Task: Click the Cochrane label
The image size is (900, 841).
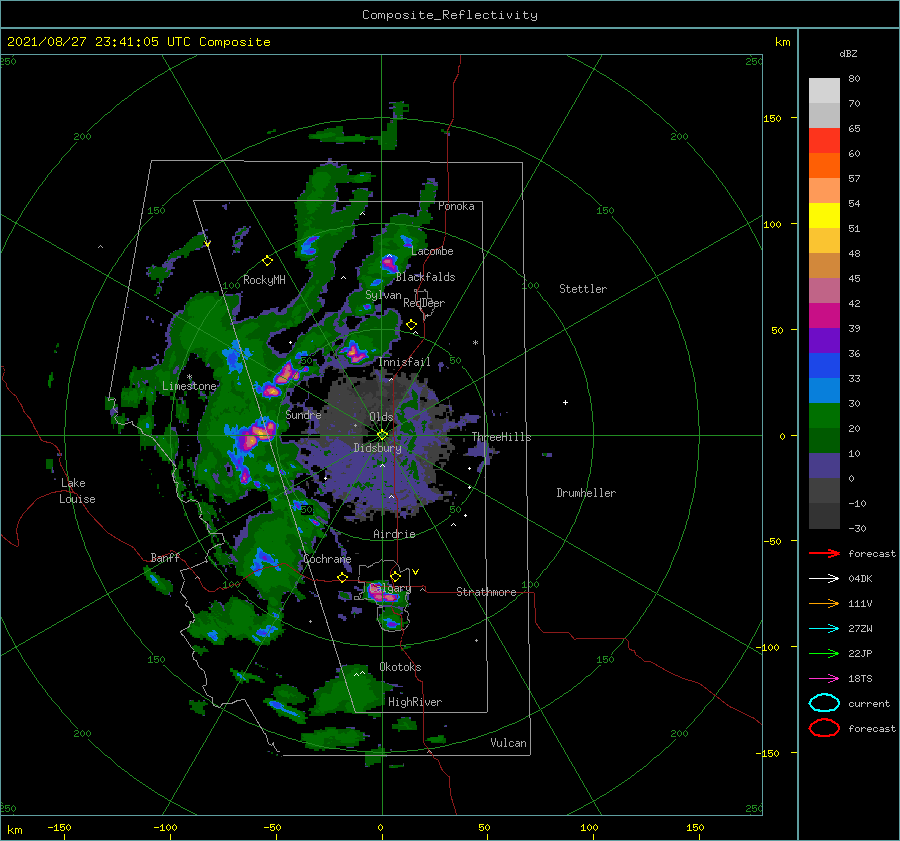Action: pos(327,559)
